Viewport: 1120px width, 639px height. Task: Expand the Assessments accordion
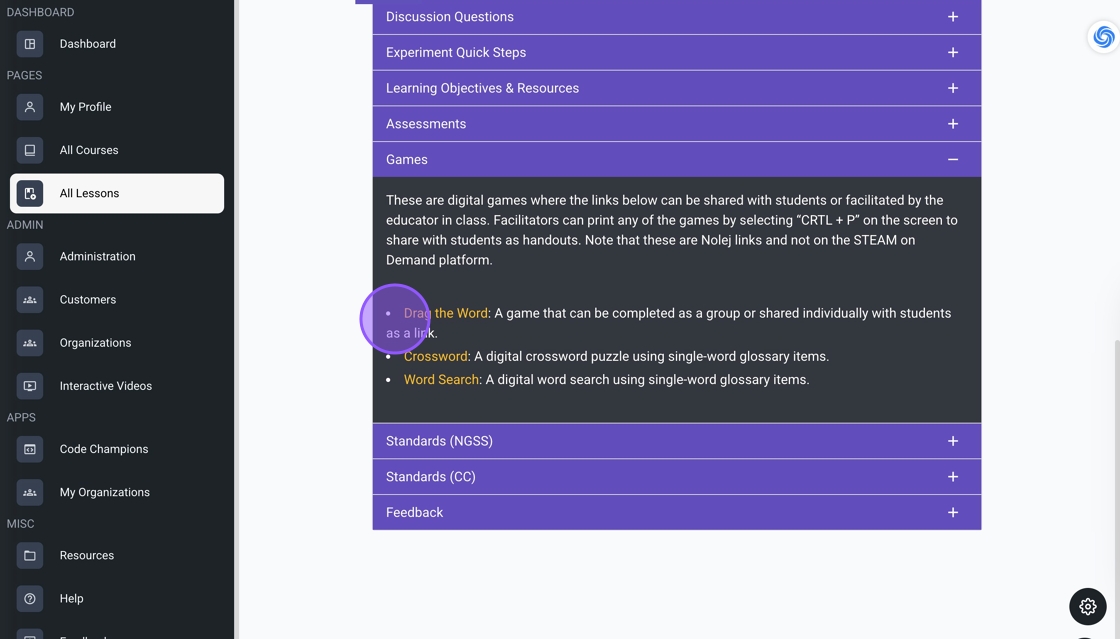pos(952,124)
